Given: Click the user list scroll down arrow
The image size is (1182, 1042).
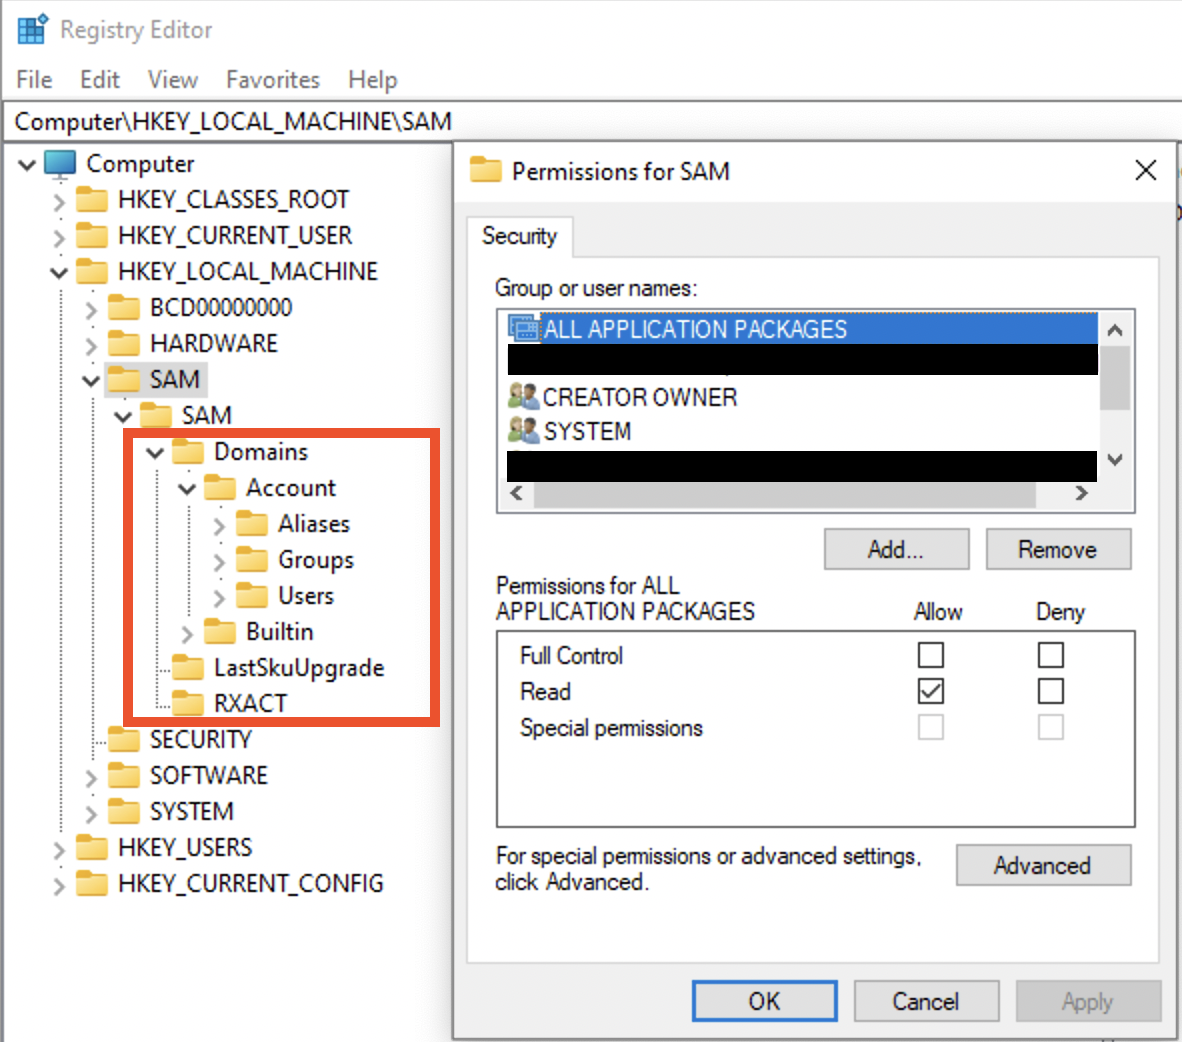Looking at the screenshot, I should pyautogui.click(x=1115, y=458).
